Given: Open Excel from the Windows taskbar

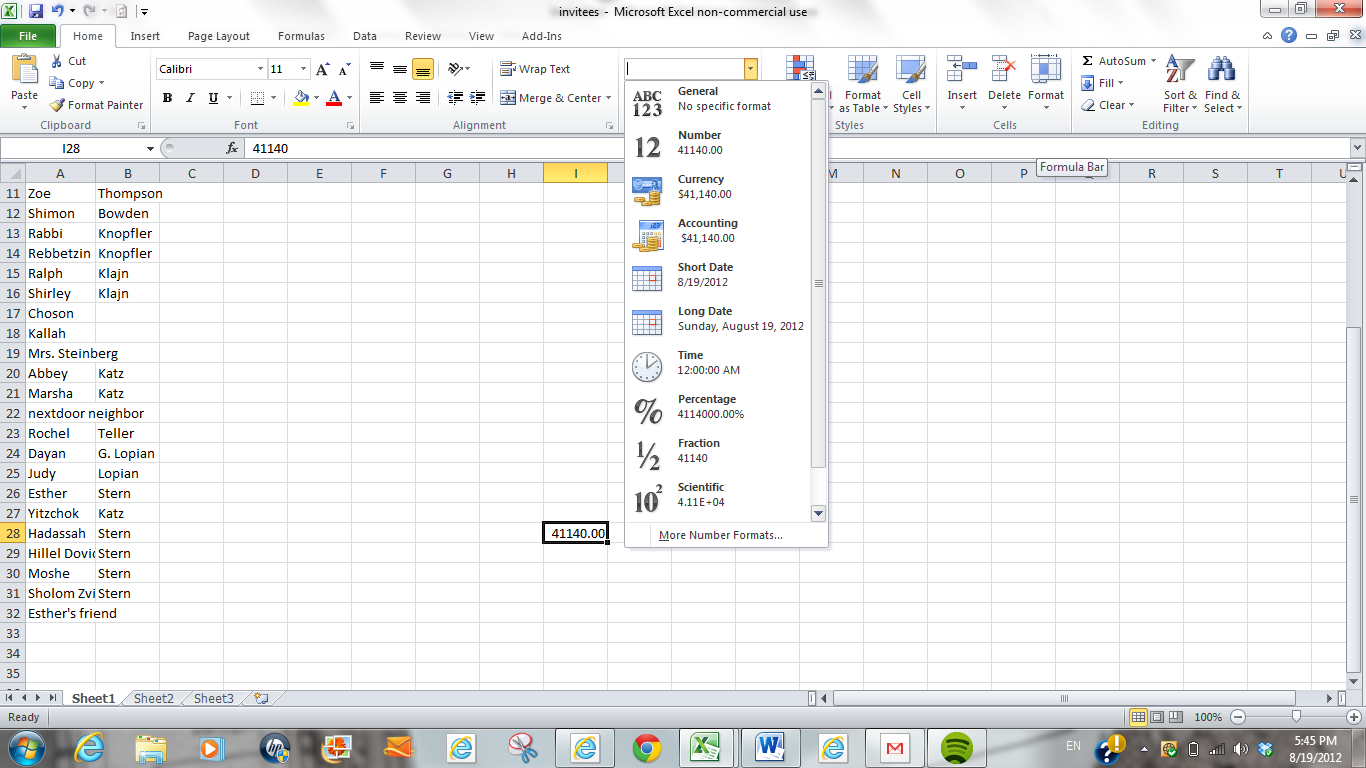Looking at the screenshot, I should (x=707, y=747).
